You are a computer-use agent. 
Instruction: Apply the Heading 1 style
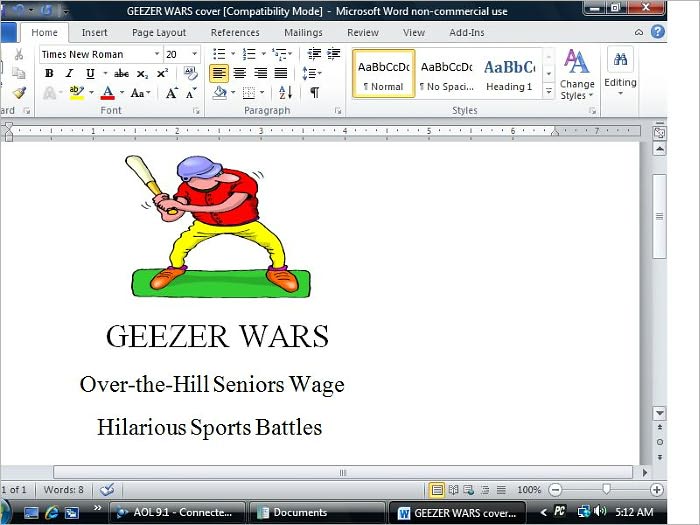(509, 74)
